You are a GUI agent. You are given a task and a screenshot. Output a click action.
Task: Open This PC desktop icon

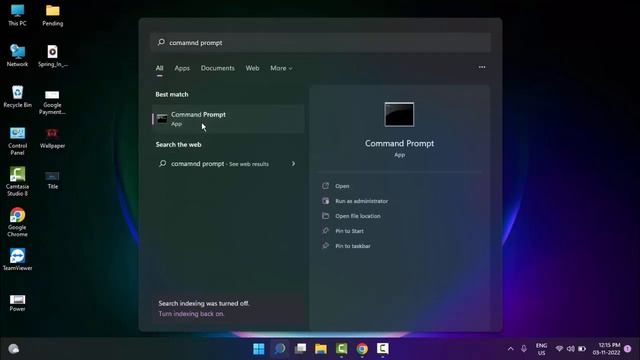point(17,15)
